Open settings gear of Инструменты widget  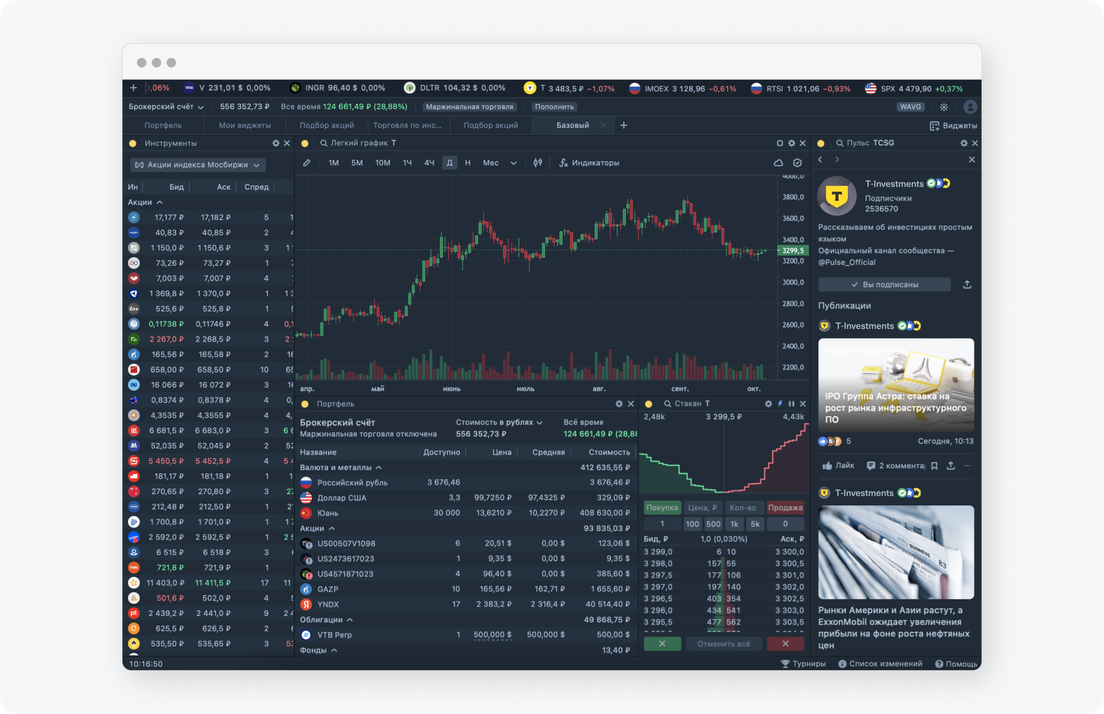[276, 143]
